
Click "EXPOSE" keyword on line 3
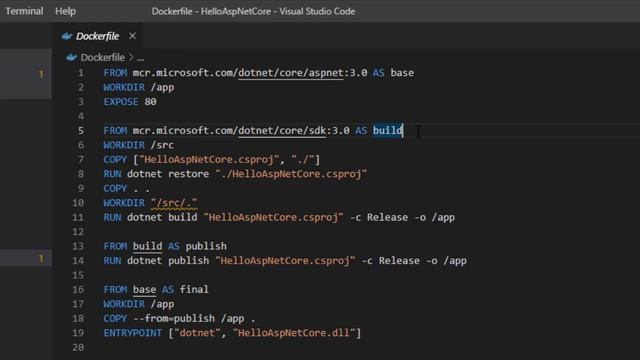point(121,102)
